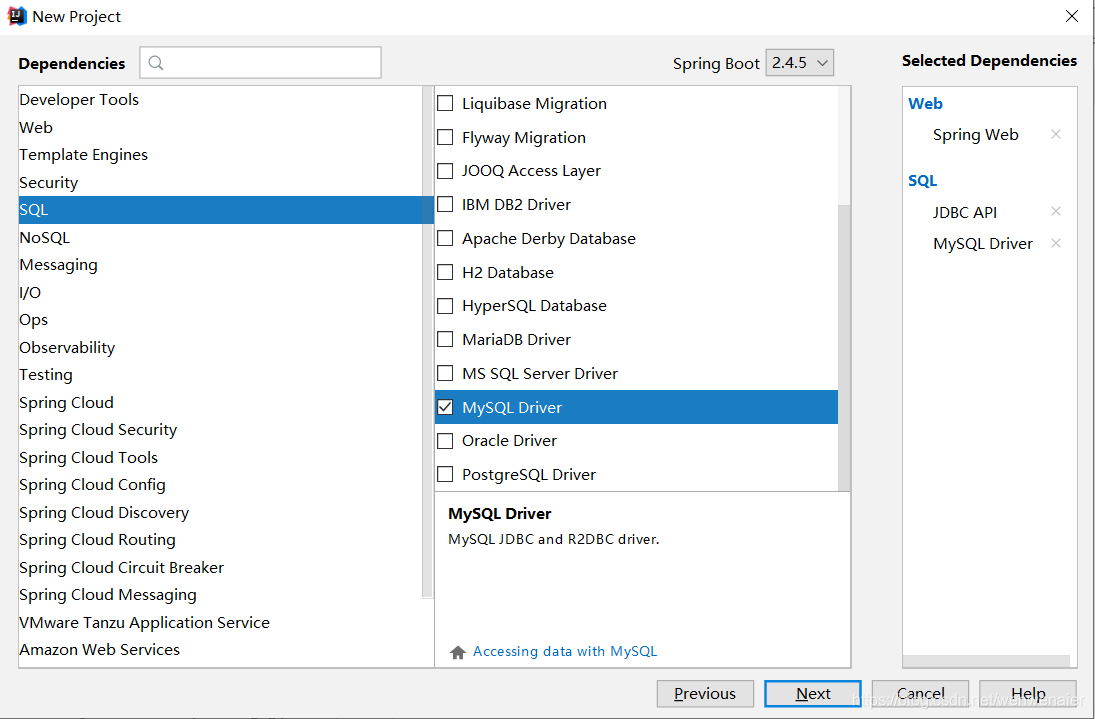The image size is (1095, 719).
Task: Select Spring Cloud Discovery category
Action: 220,512
